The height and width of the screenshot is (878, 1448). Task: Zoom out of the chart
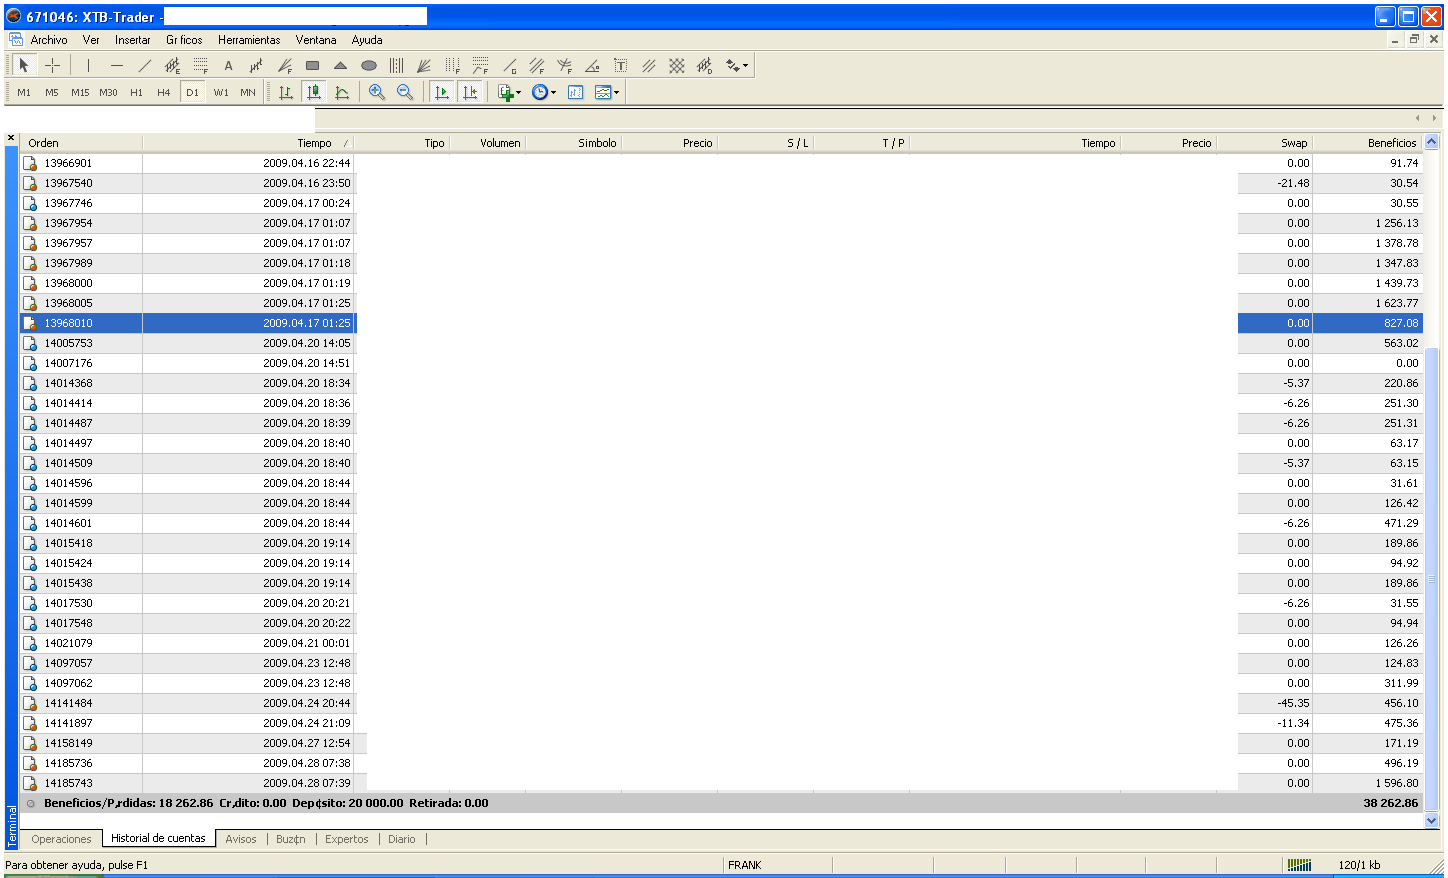coord(405,92)
